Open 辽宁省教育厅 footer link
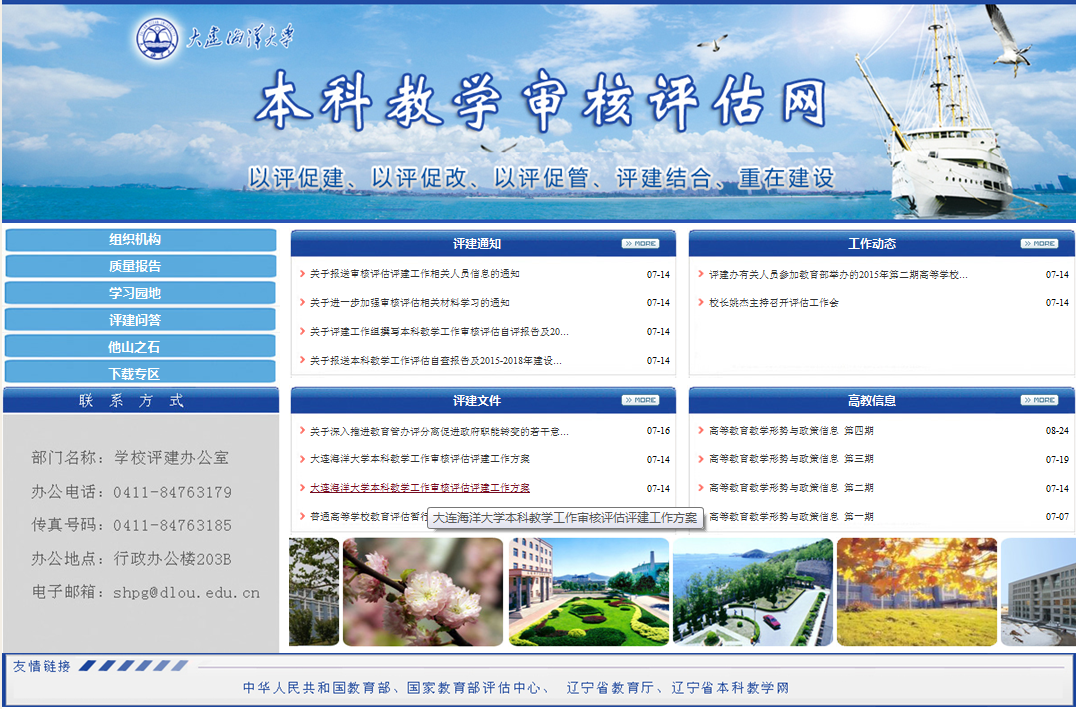 point(610,688)
